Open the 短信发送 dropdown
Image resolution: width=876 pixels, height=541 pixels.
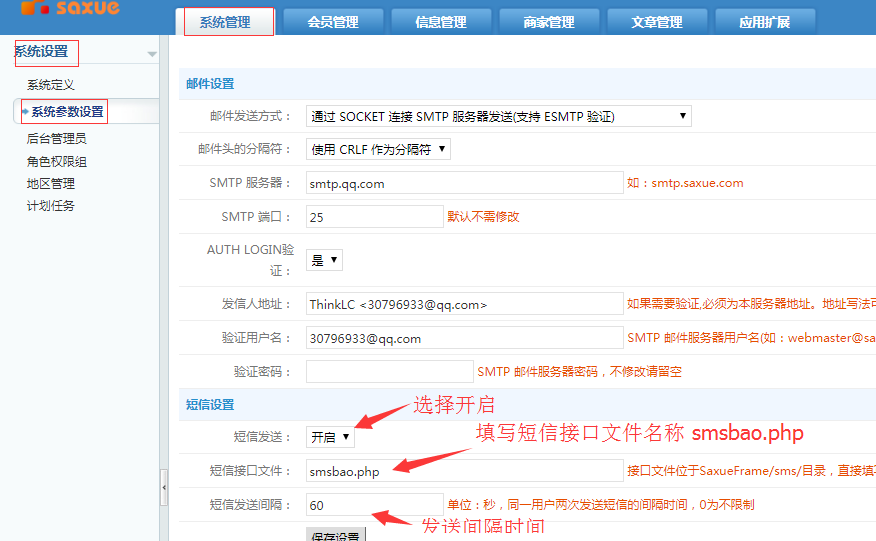[x=329, y=437]
